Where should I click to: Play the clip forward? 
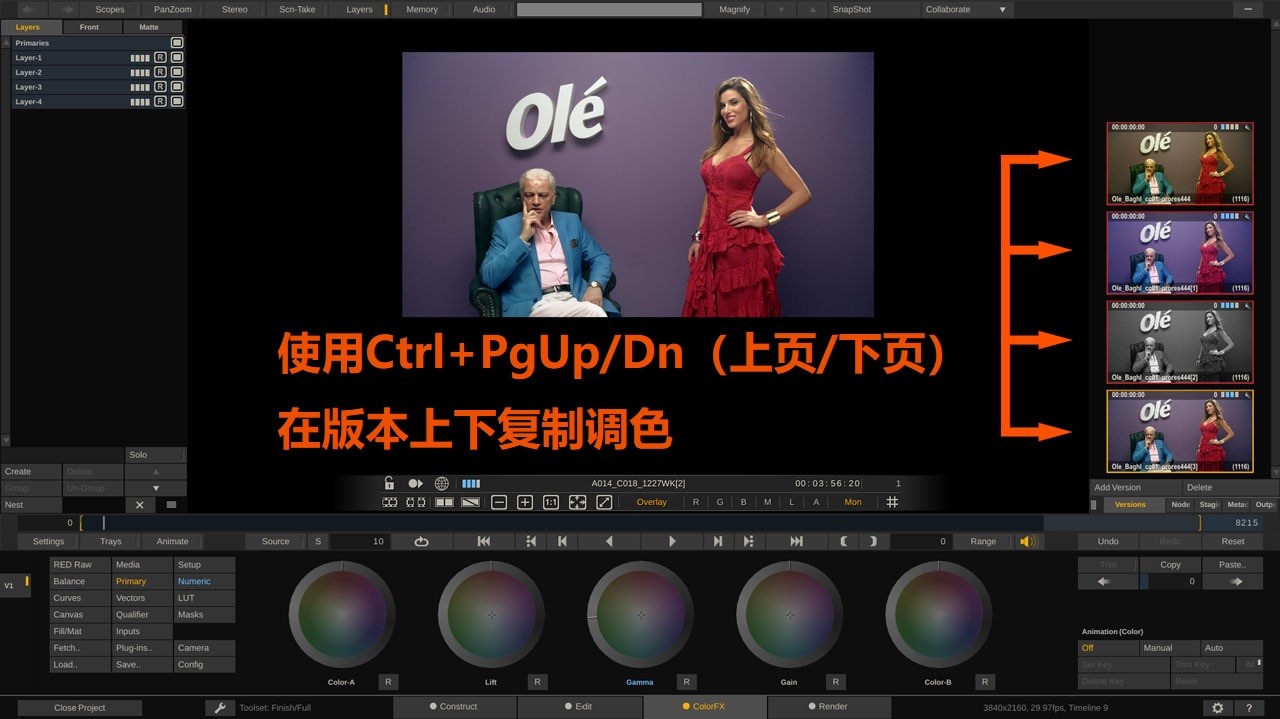(x=672, y=541)
